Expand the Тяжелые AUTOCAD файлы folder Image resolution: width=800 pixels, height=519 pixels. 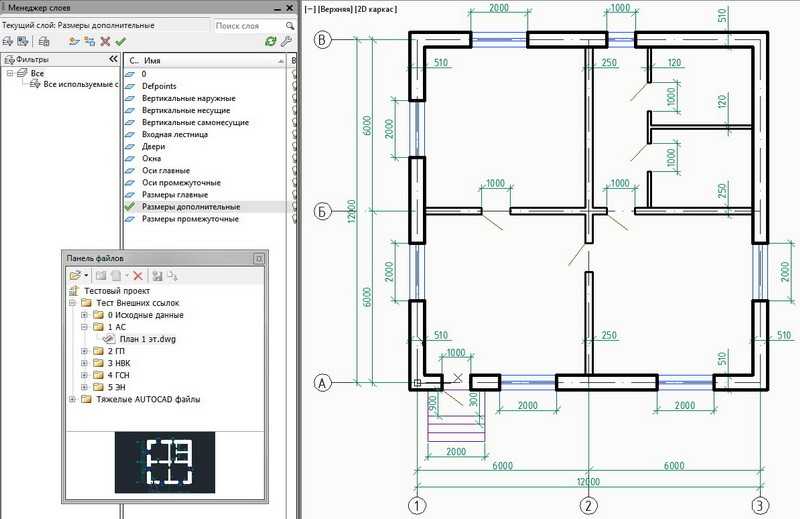tap(72, 399)
